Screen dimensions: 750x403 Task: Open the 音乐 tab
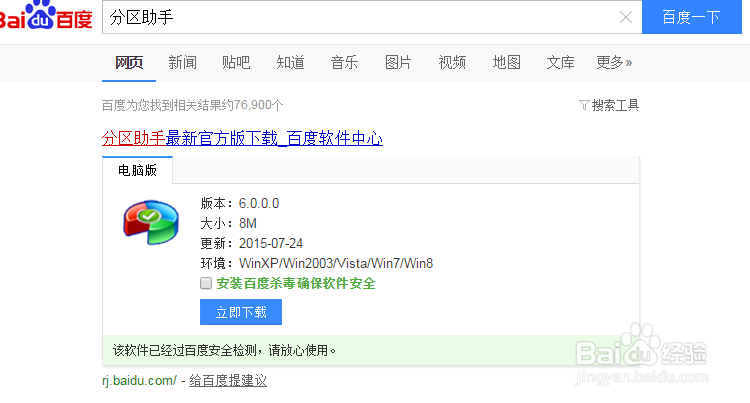point(344,62)
